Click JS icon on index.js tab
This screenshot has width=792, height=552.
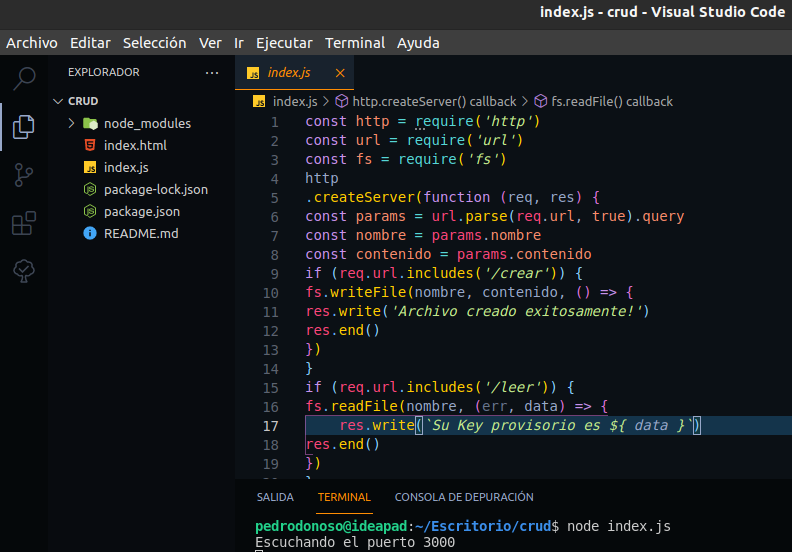[253, 73]
